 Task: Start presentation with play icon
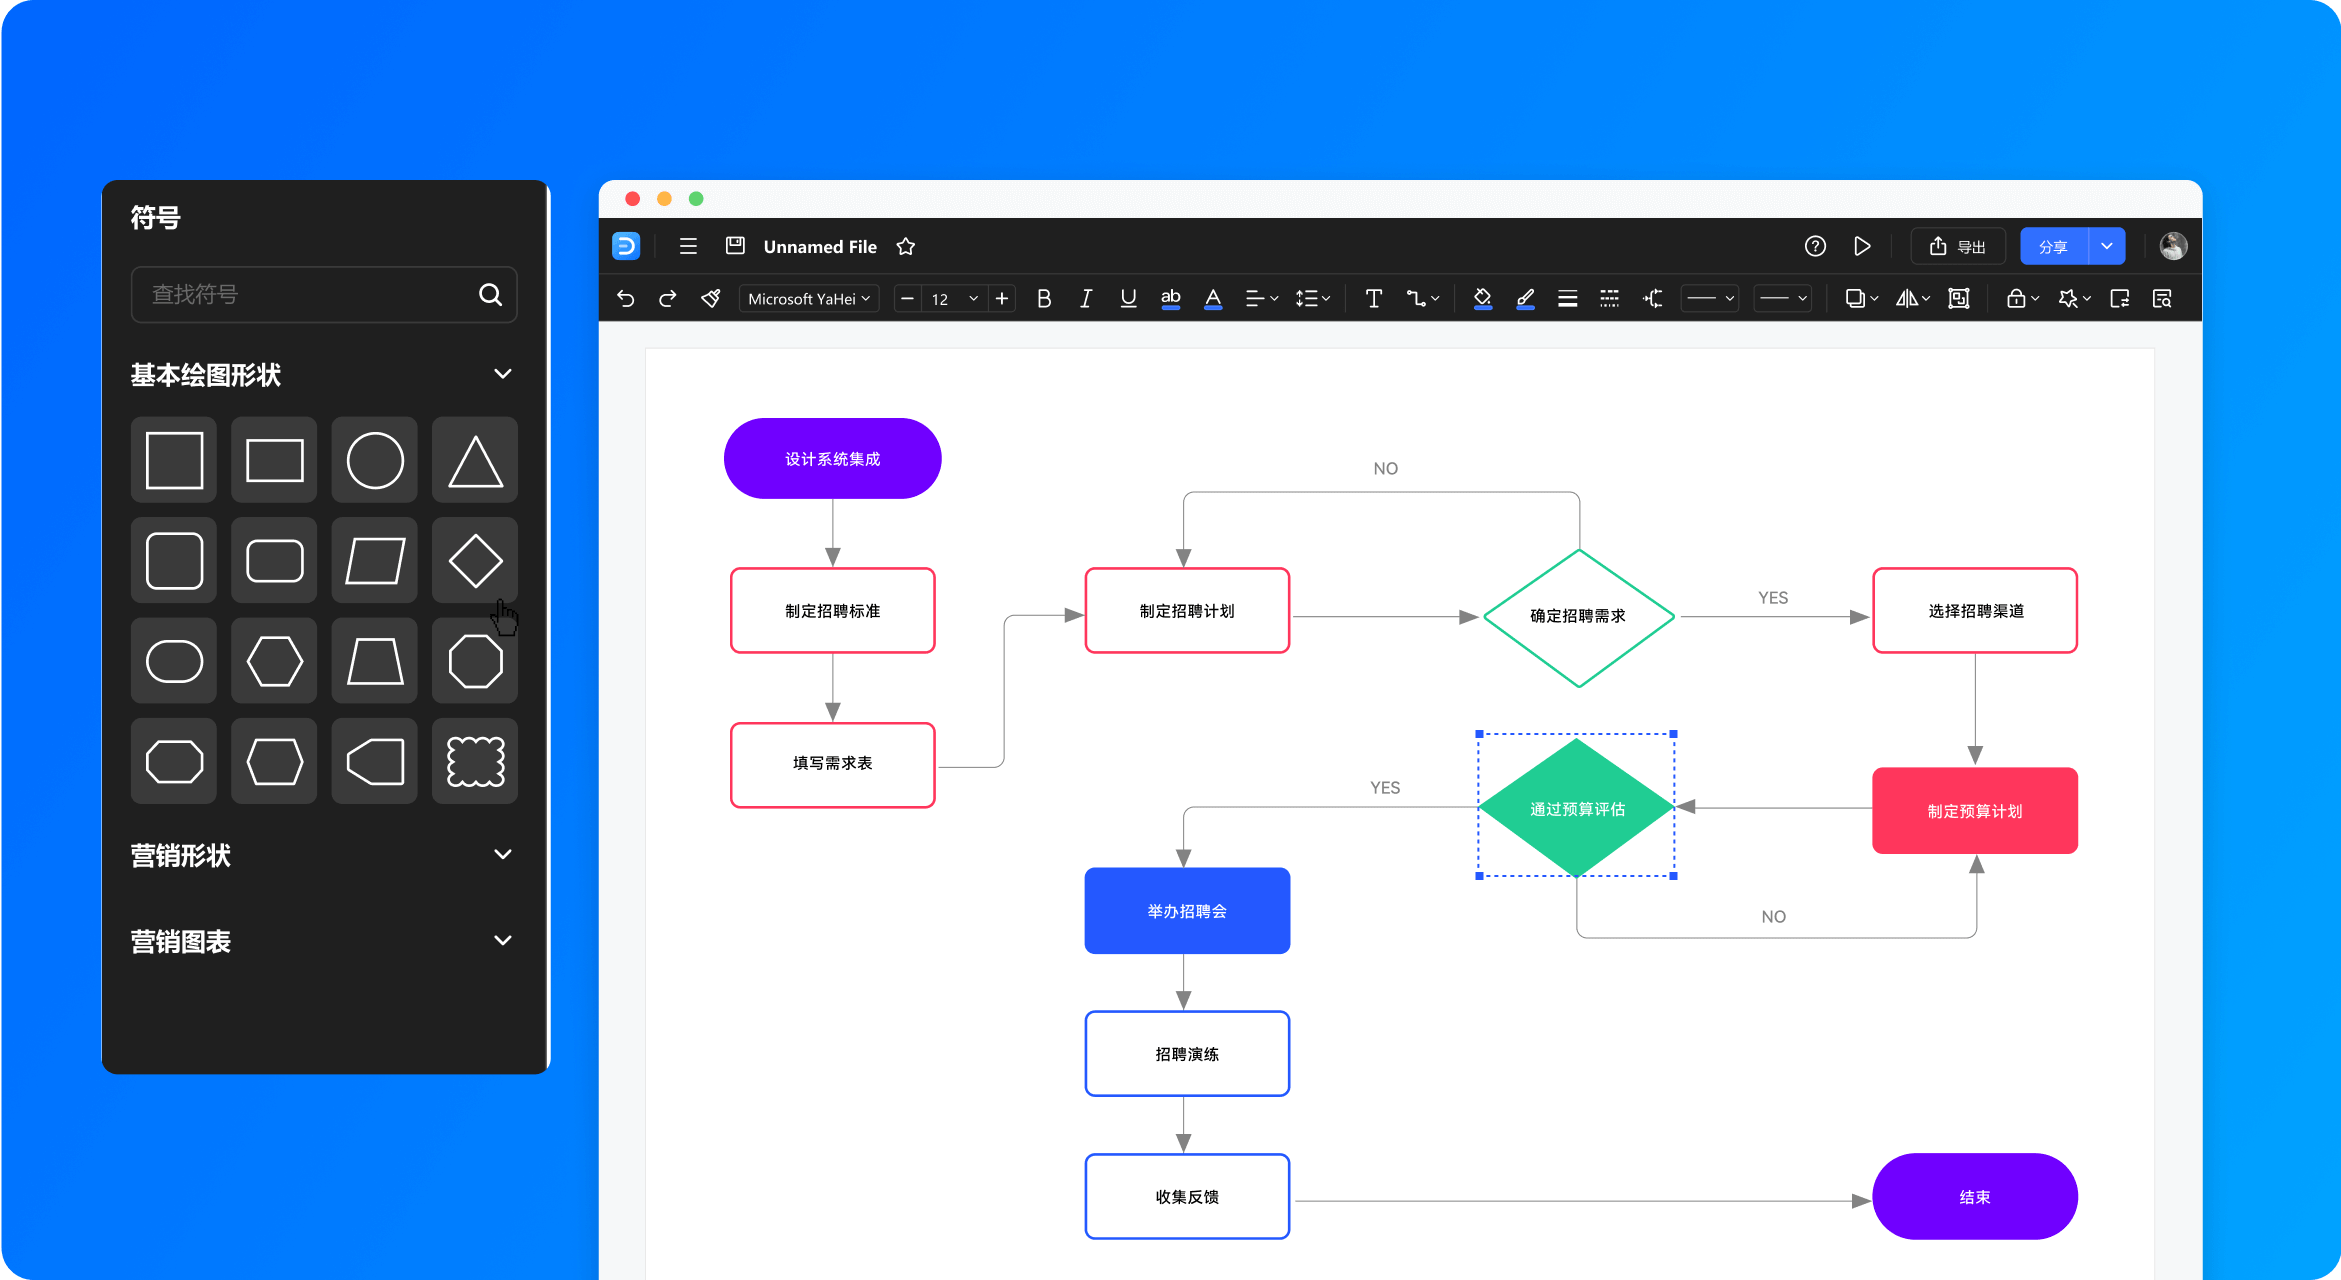click(x=1862, y=246)
